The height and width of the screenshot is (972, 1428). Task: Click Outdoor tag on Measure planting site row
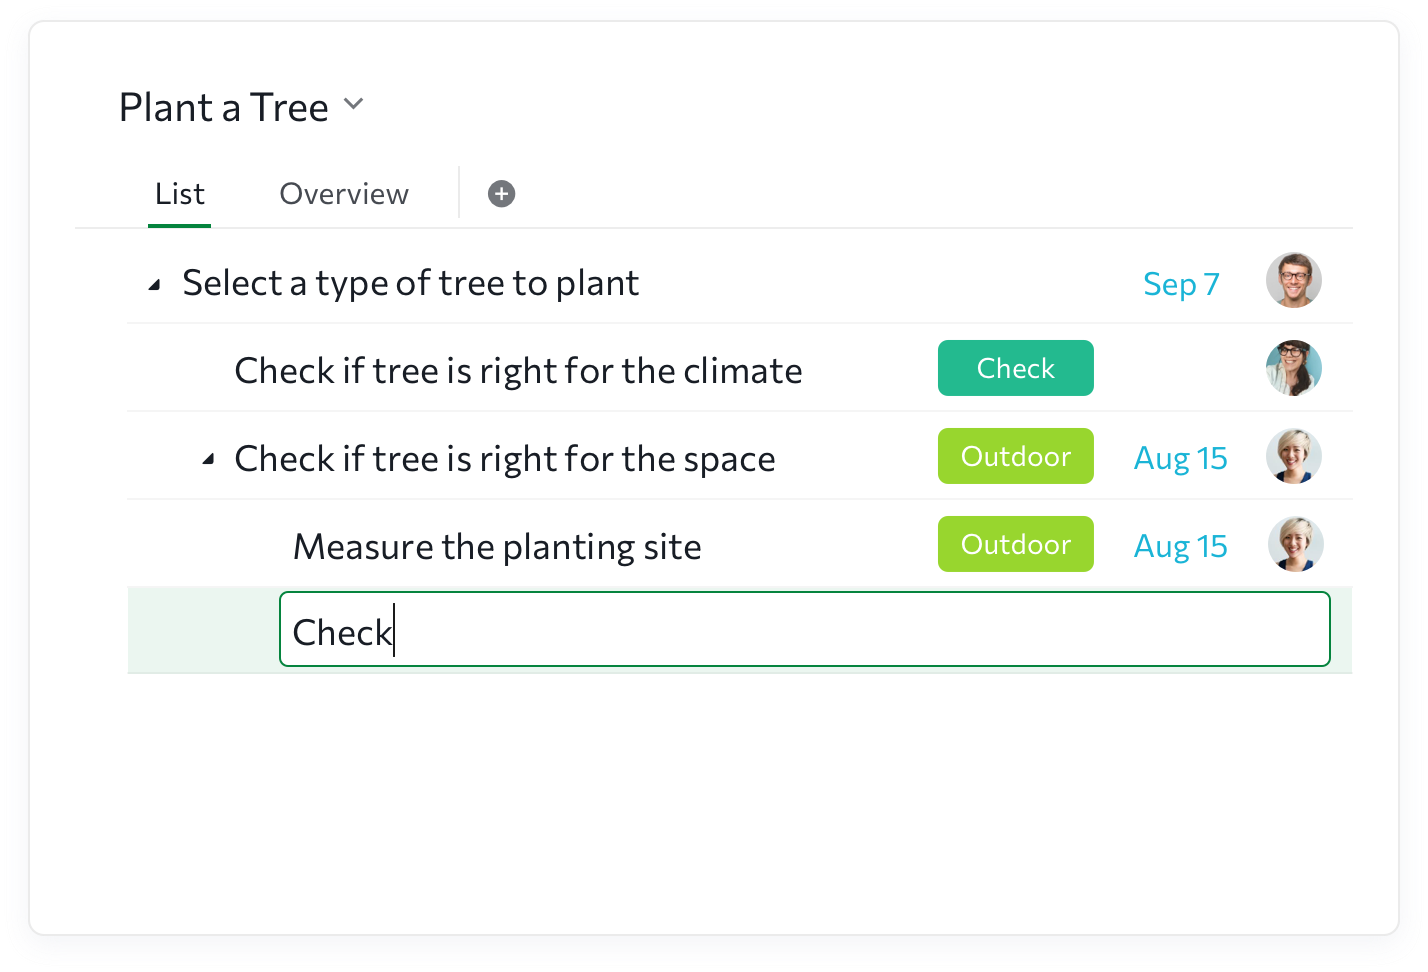click(1015, 544)
